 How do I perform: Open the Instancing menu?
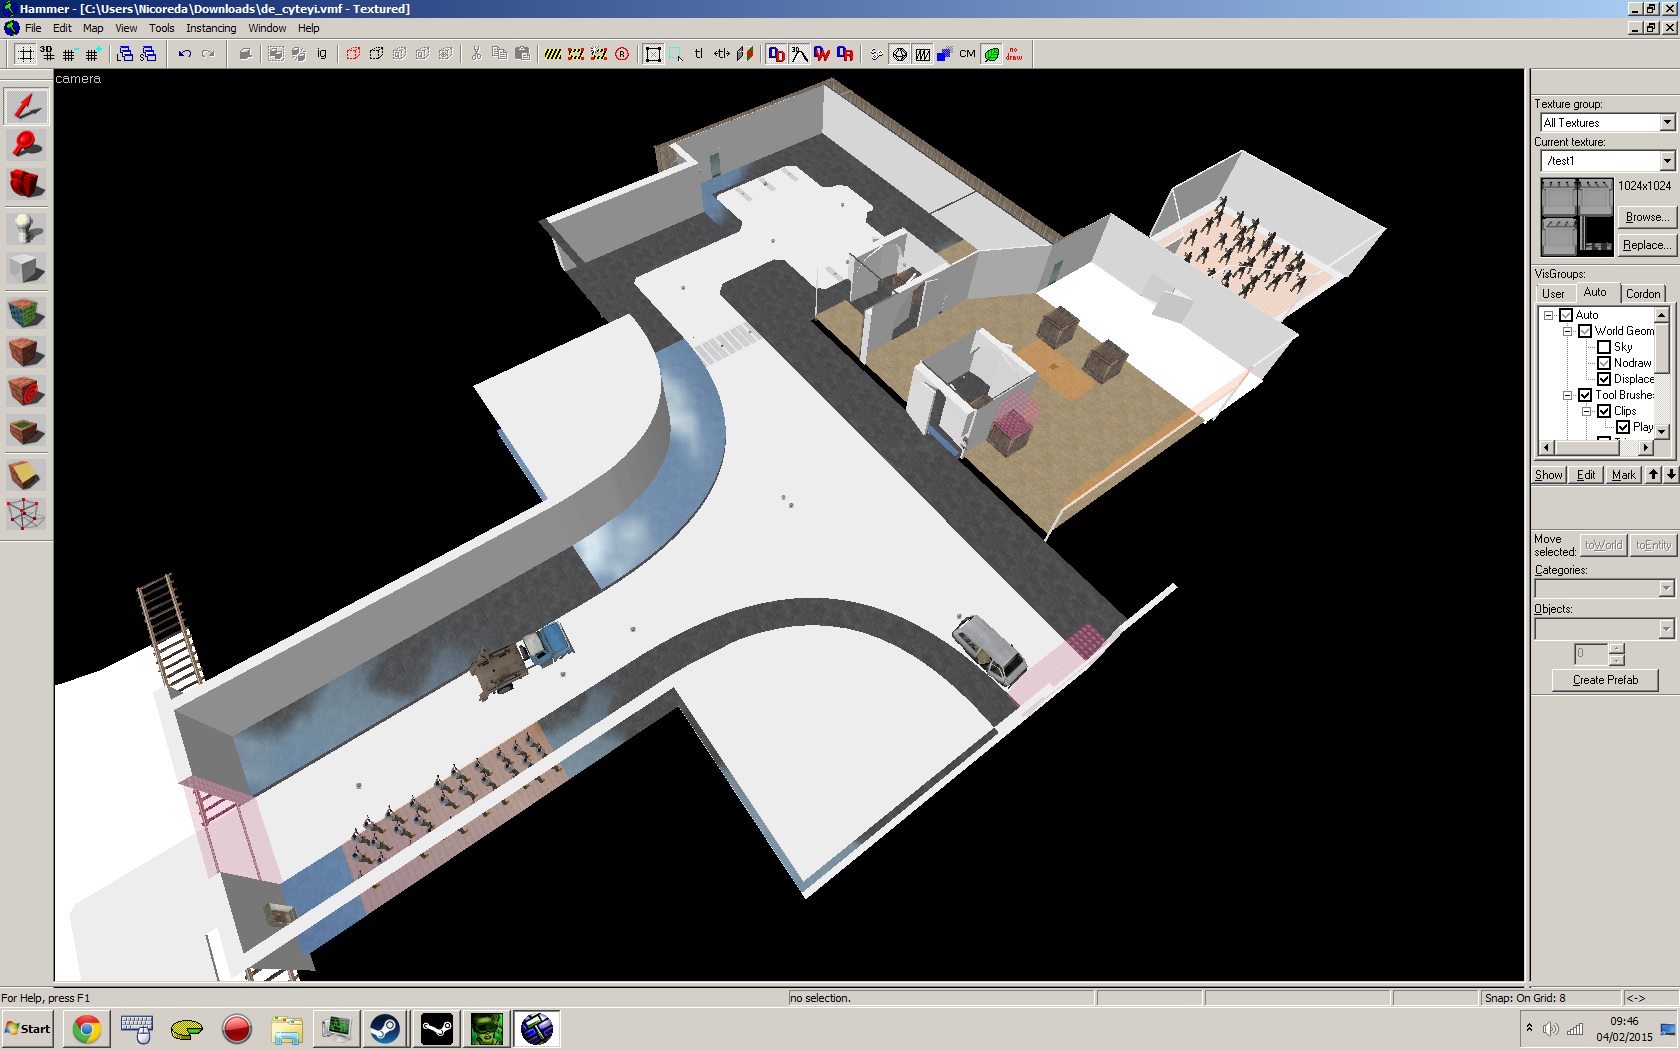tap(211, 28)
